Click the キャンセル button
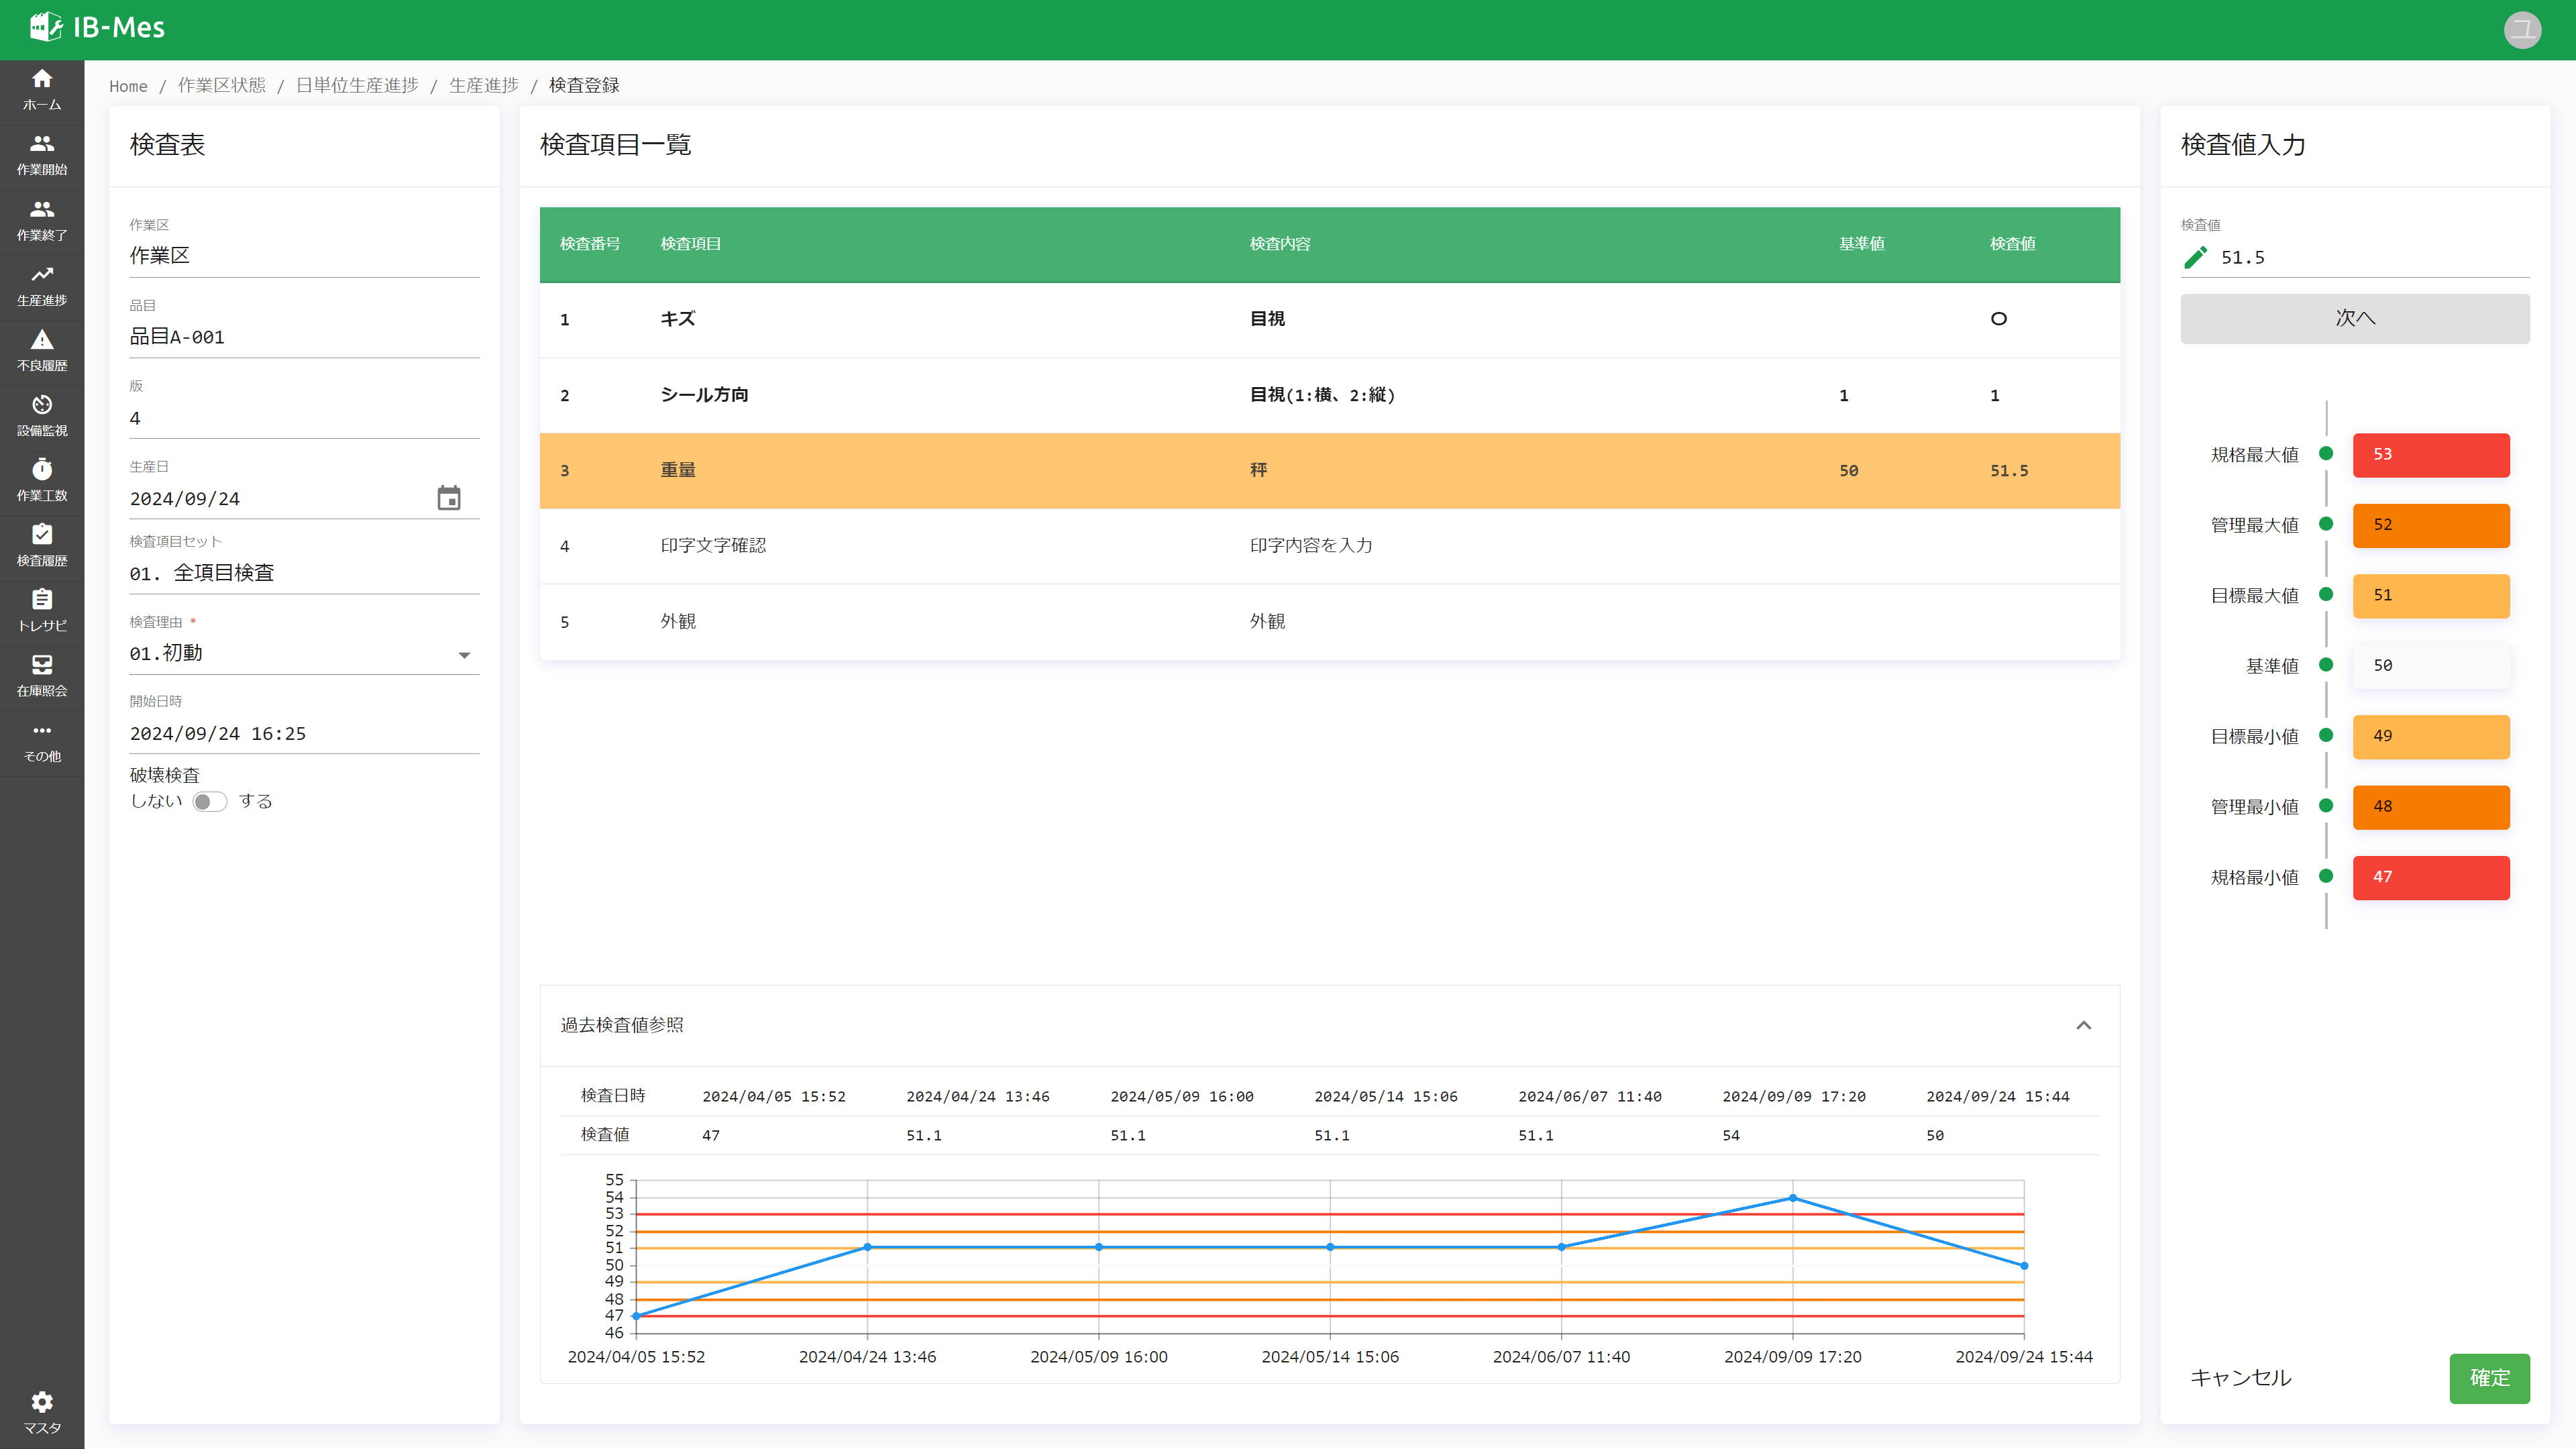 (x=2240, y=1378)
